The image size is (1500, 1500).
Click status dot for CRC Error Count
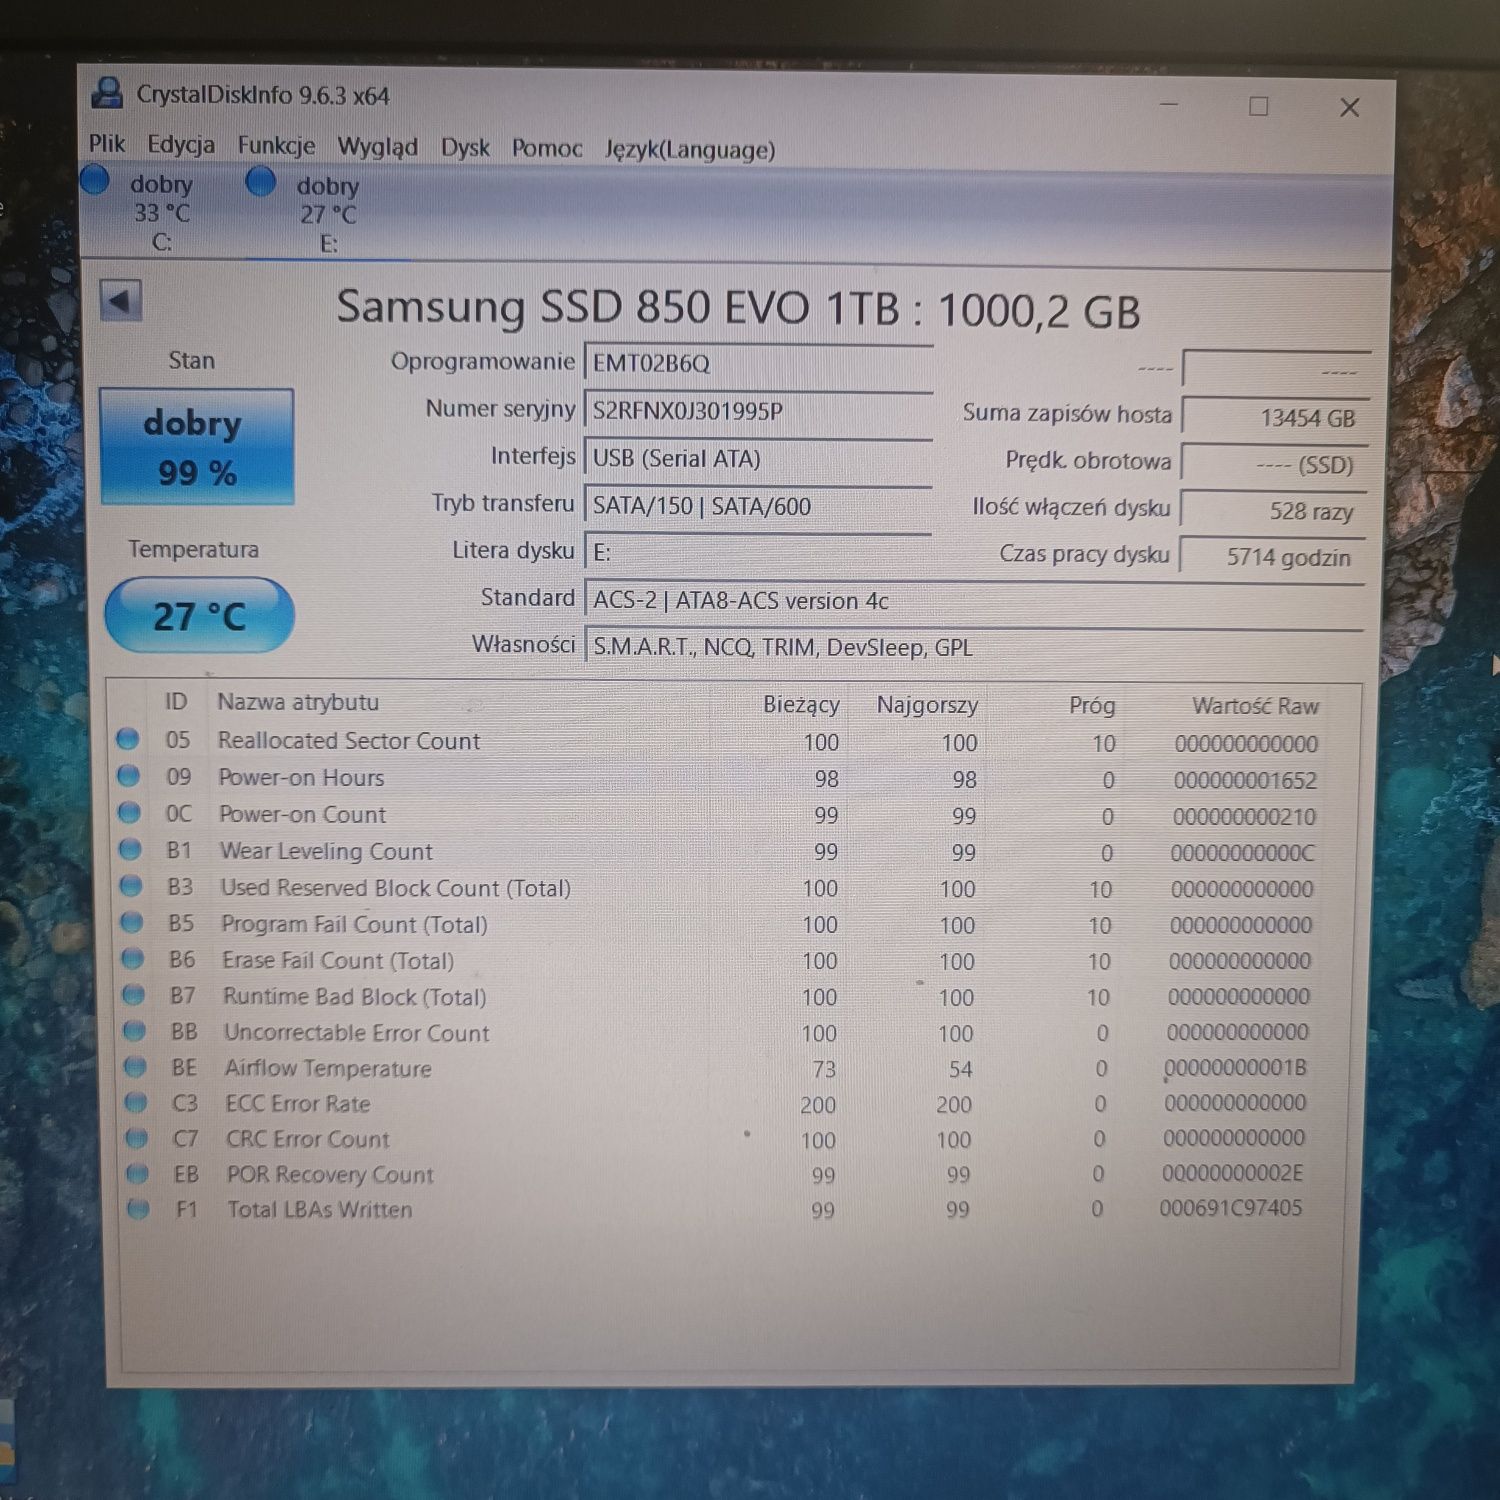(137, 1137)
